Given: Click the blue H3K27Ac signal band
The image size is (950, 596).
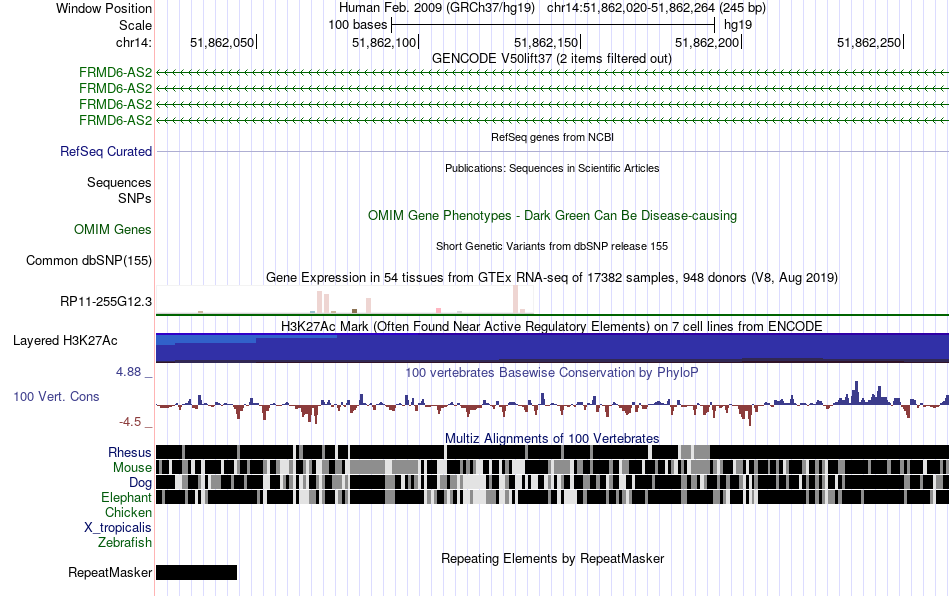Looking at the screenshot, I should pos(552,348).
